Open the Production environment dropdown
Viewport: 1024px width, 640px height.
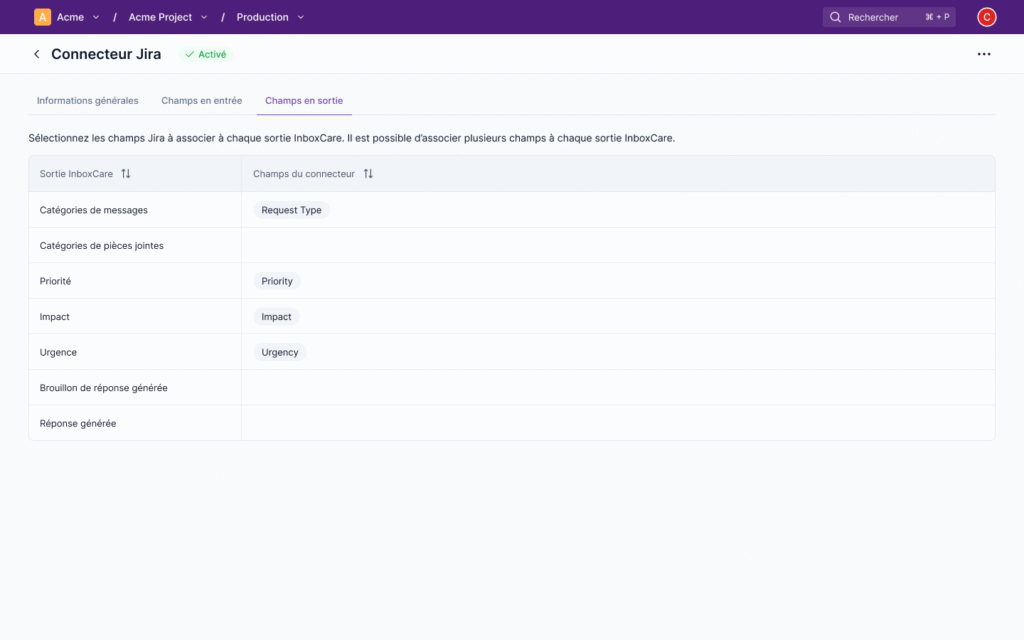click(301, 16)
